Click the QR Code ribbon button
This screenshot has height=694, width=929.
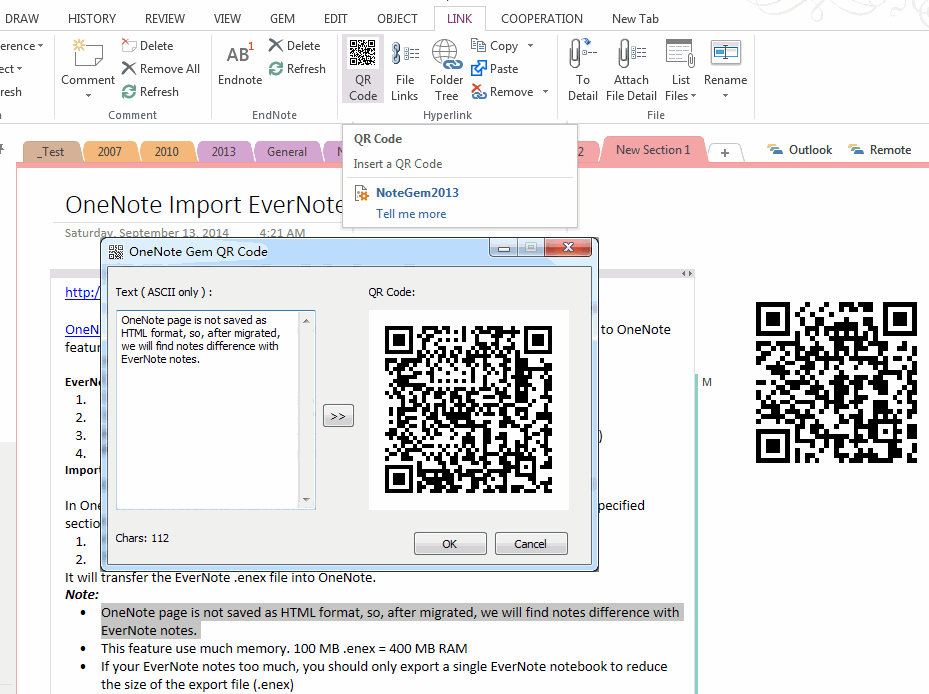[x=363, y=70]
